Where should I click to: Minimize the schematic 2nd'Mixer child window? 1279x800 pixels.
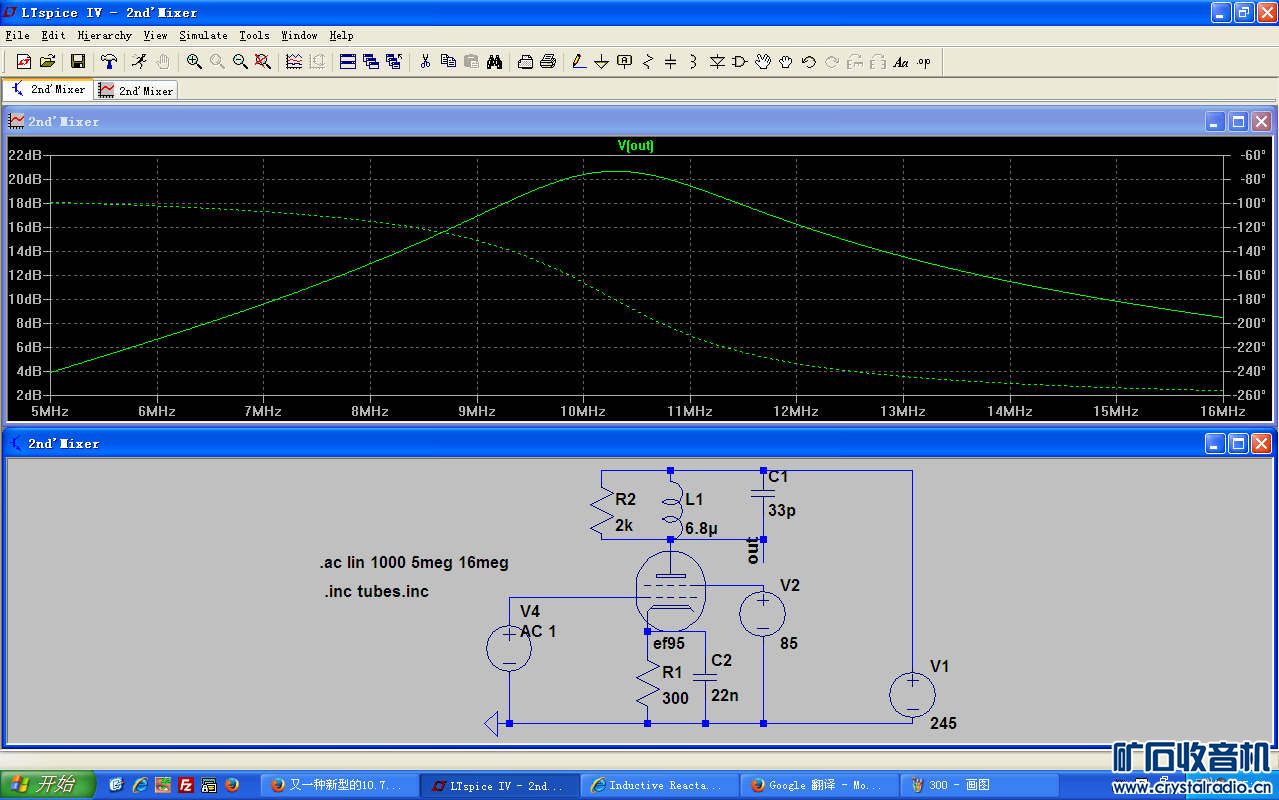[1215, 443]
